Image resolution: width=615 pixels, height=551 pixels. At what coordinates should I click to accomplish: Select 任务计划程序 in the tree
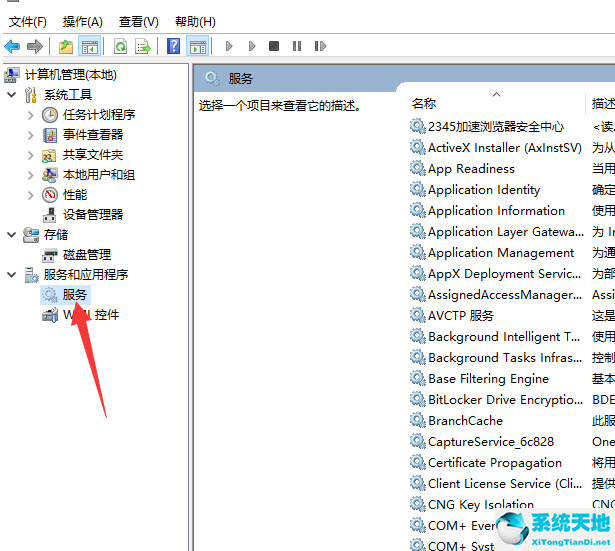99,115
